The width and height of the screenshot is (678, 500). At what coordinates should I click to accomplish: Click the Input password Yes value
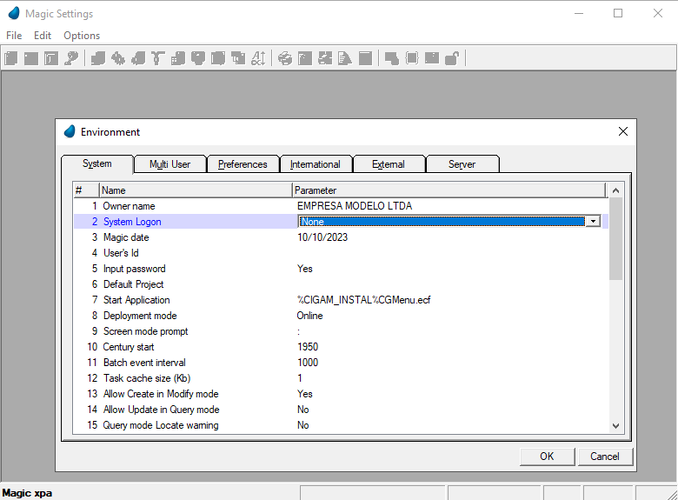click(x=304, y=269)
